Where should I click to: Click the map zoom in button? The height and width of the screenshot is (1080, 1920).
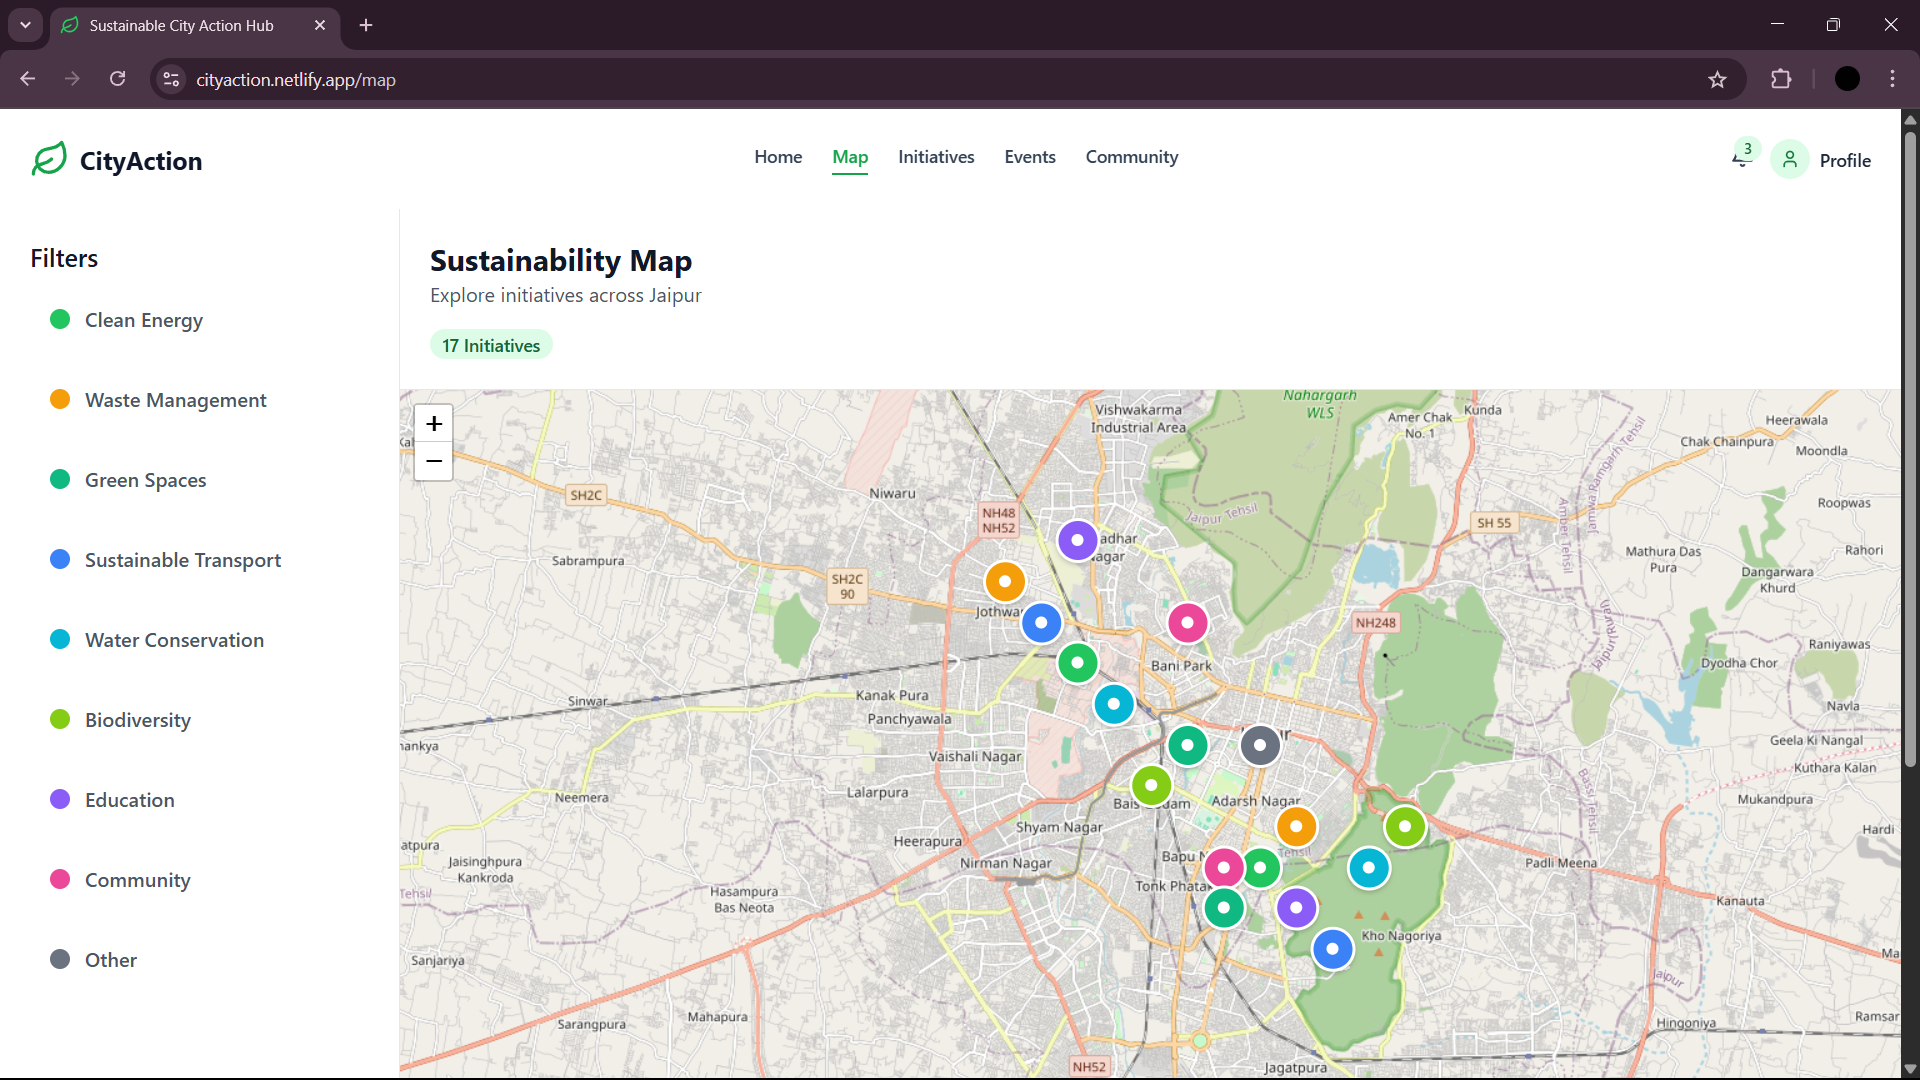pyautogui.click(x=434, y=424)
